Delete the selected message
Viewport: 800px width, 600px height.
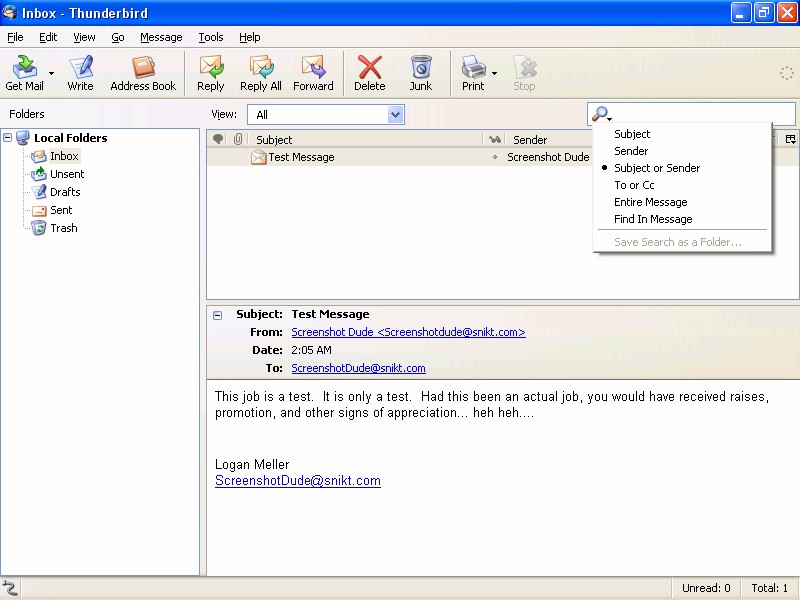[370, 73]
